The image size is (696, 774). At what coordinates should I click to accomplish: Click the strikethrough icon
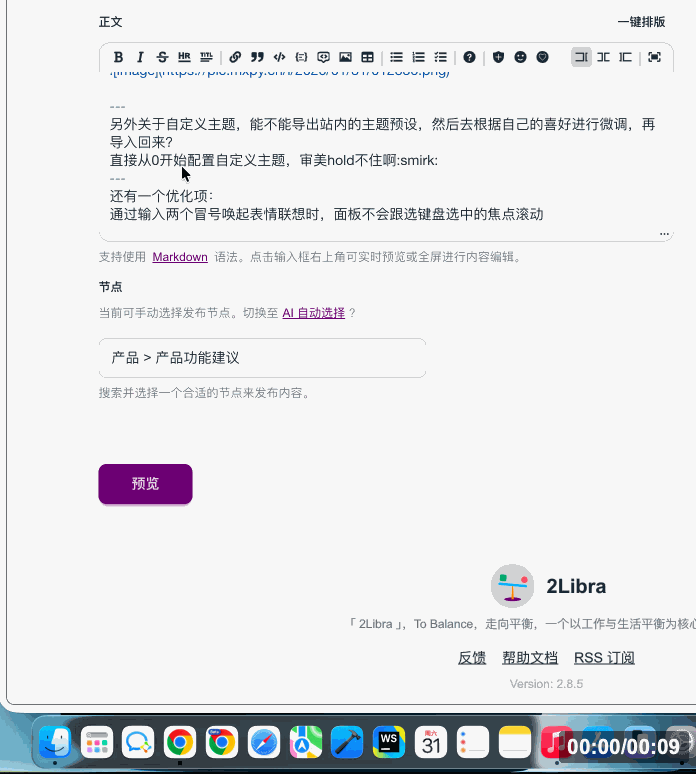click(162, 58)
